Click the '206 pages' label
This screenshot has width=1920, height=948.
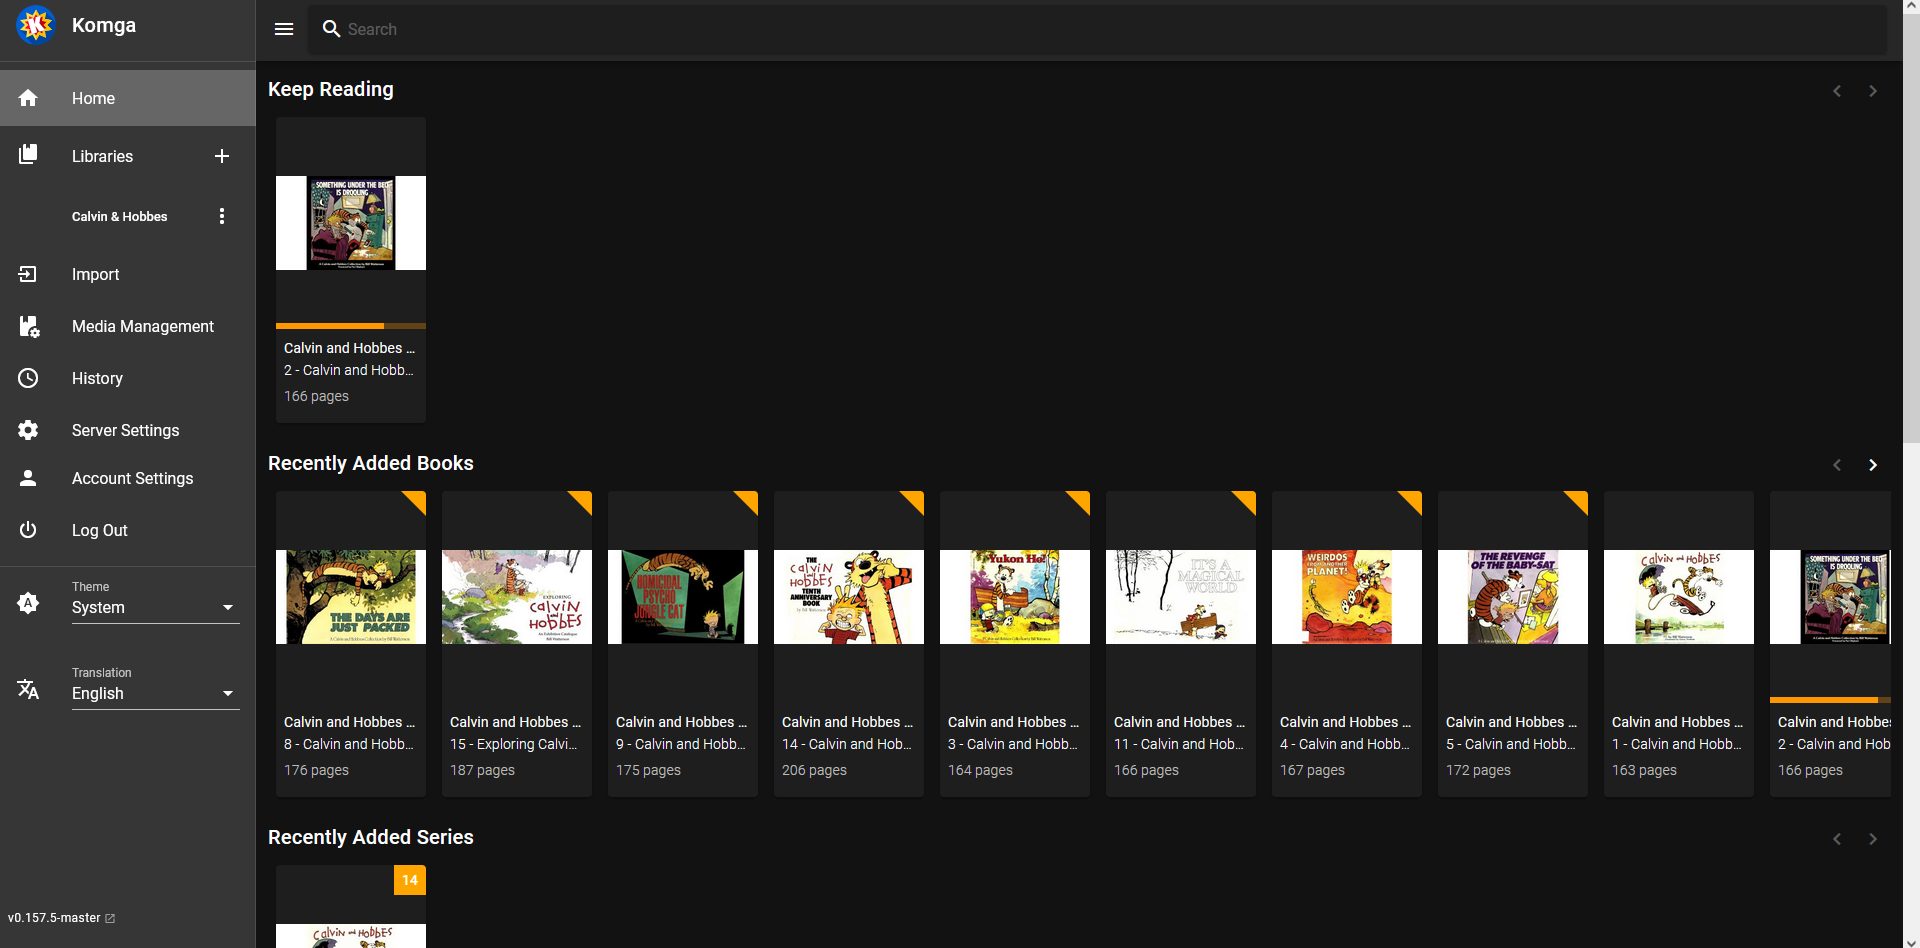pos(814,770)
